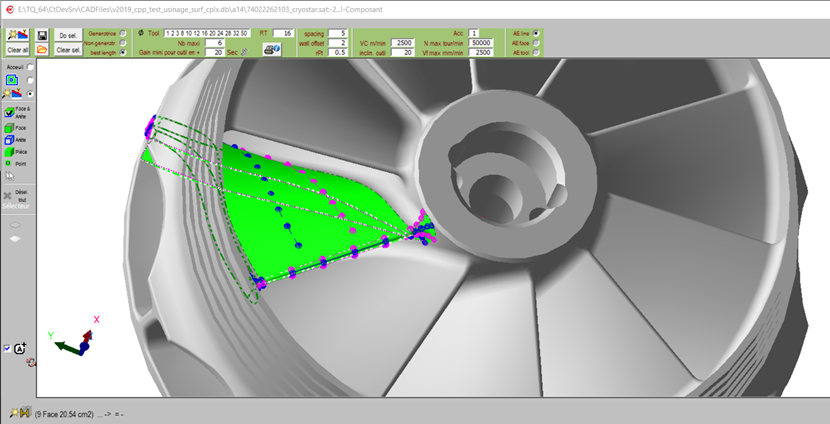Click the red rotate view icon
The width and height of the screenshot is (830, 424).
(31, 362)
